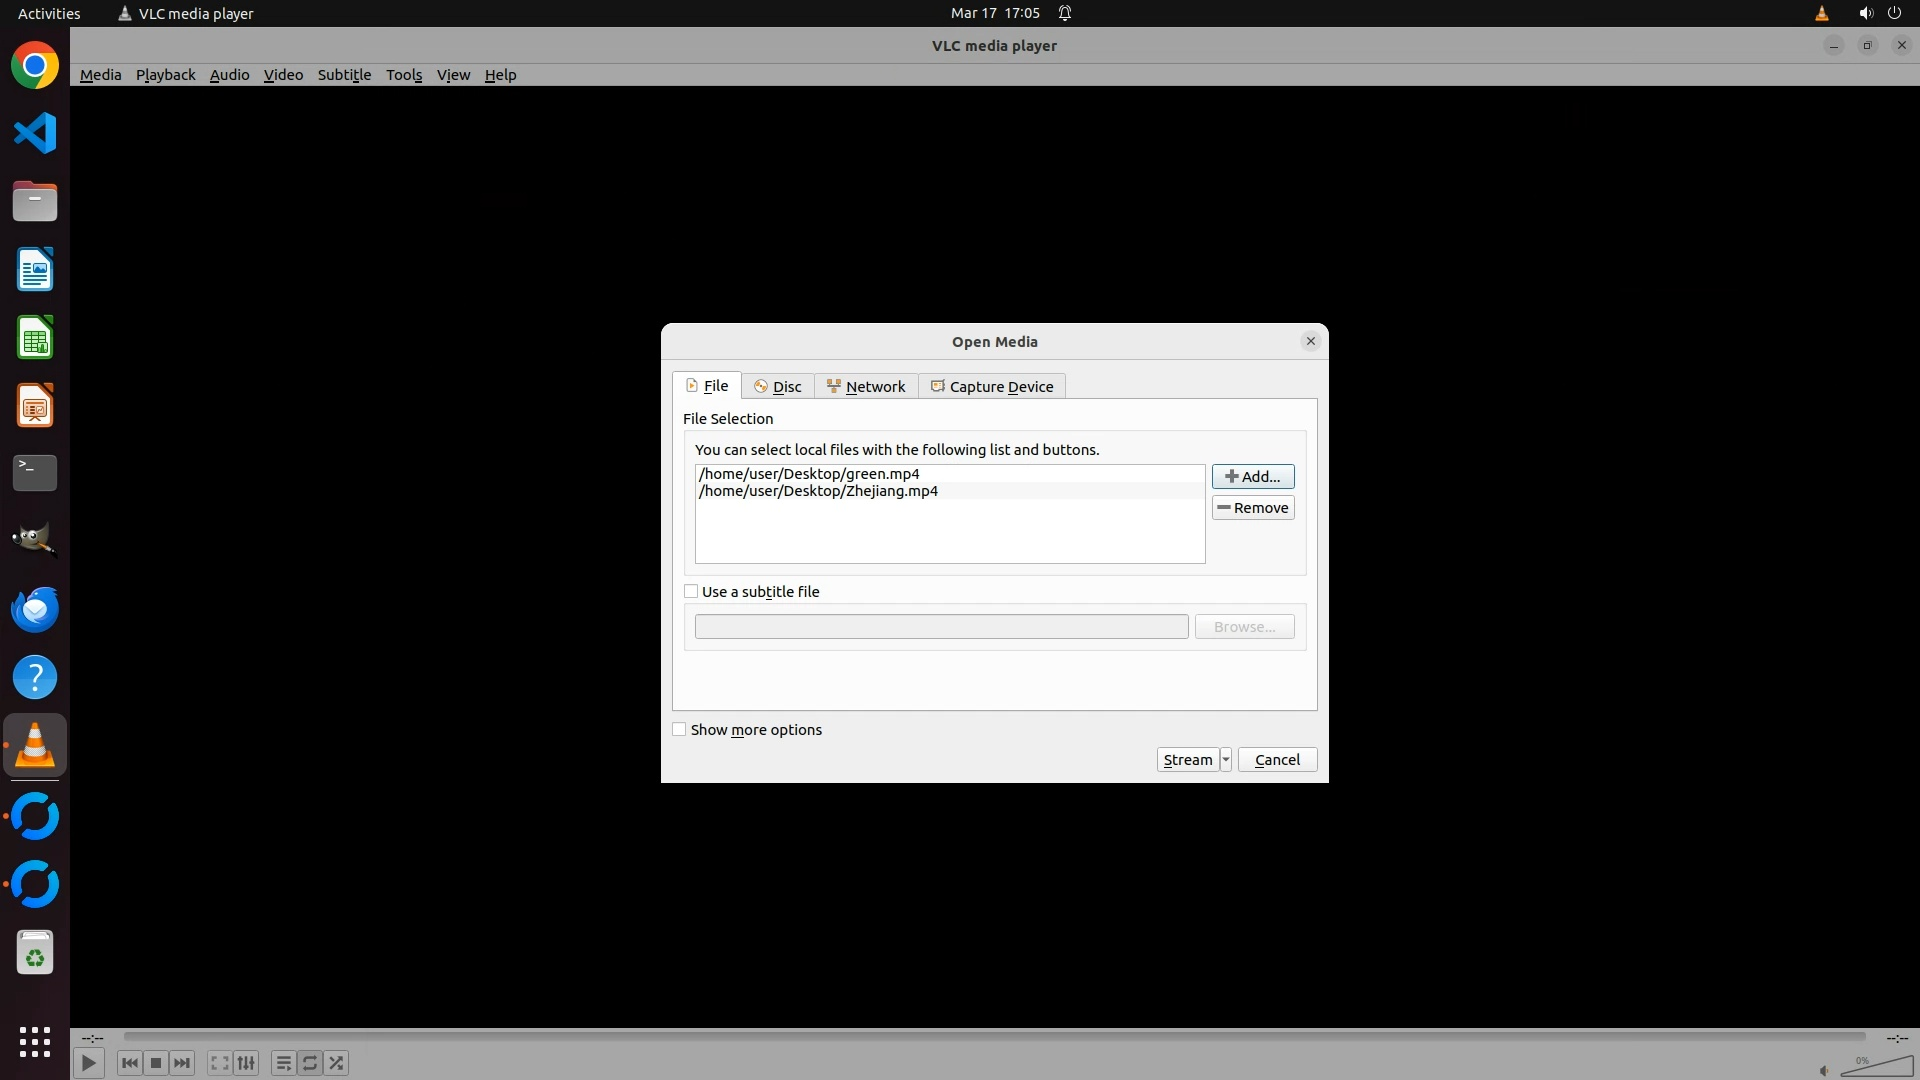The width and height of the screenshot is (1920, 1080).
Task: Click the mute speaker icon
Action: (1823, 1070)
